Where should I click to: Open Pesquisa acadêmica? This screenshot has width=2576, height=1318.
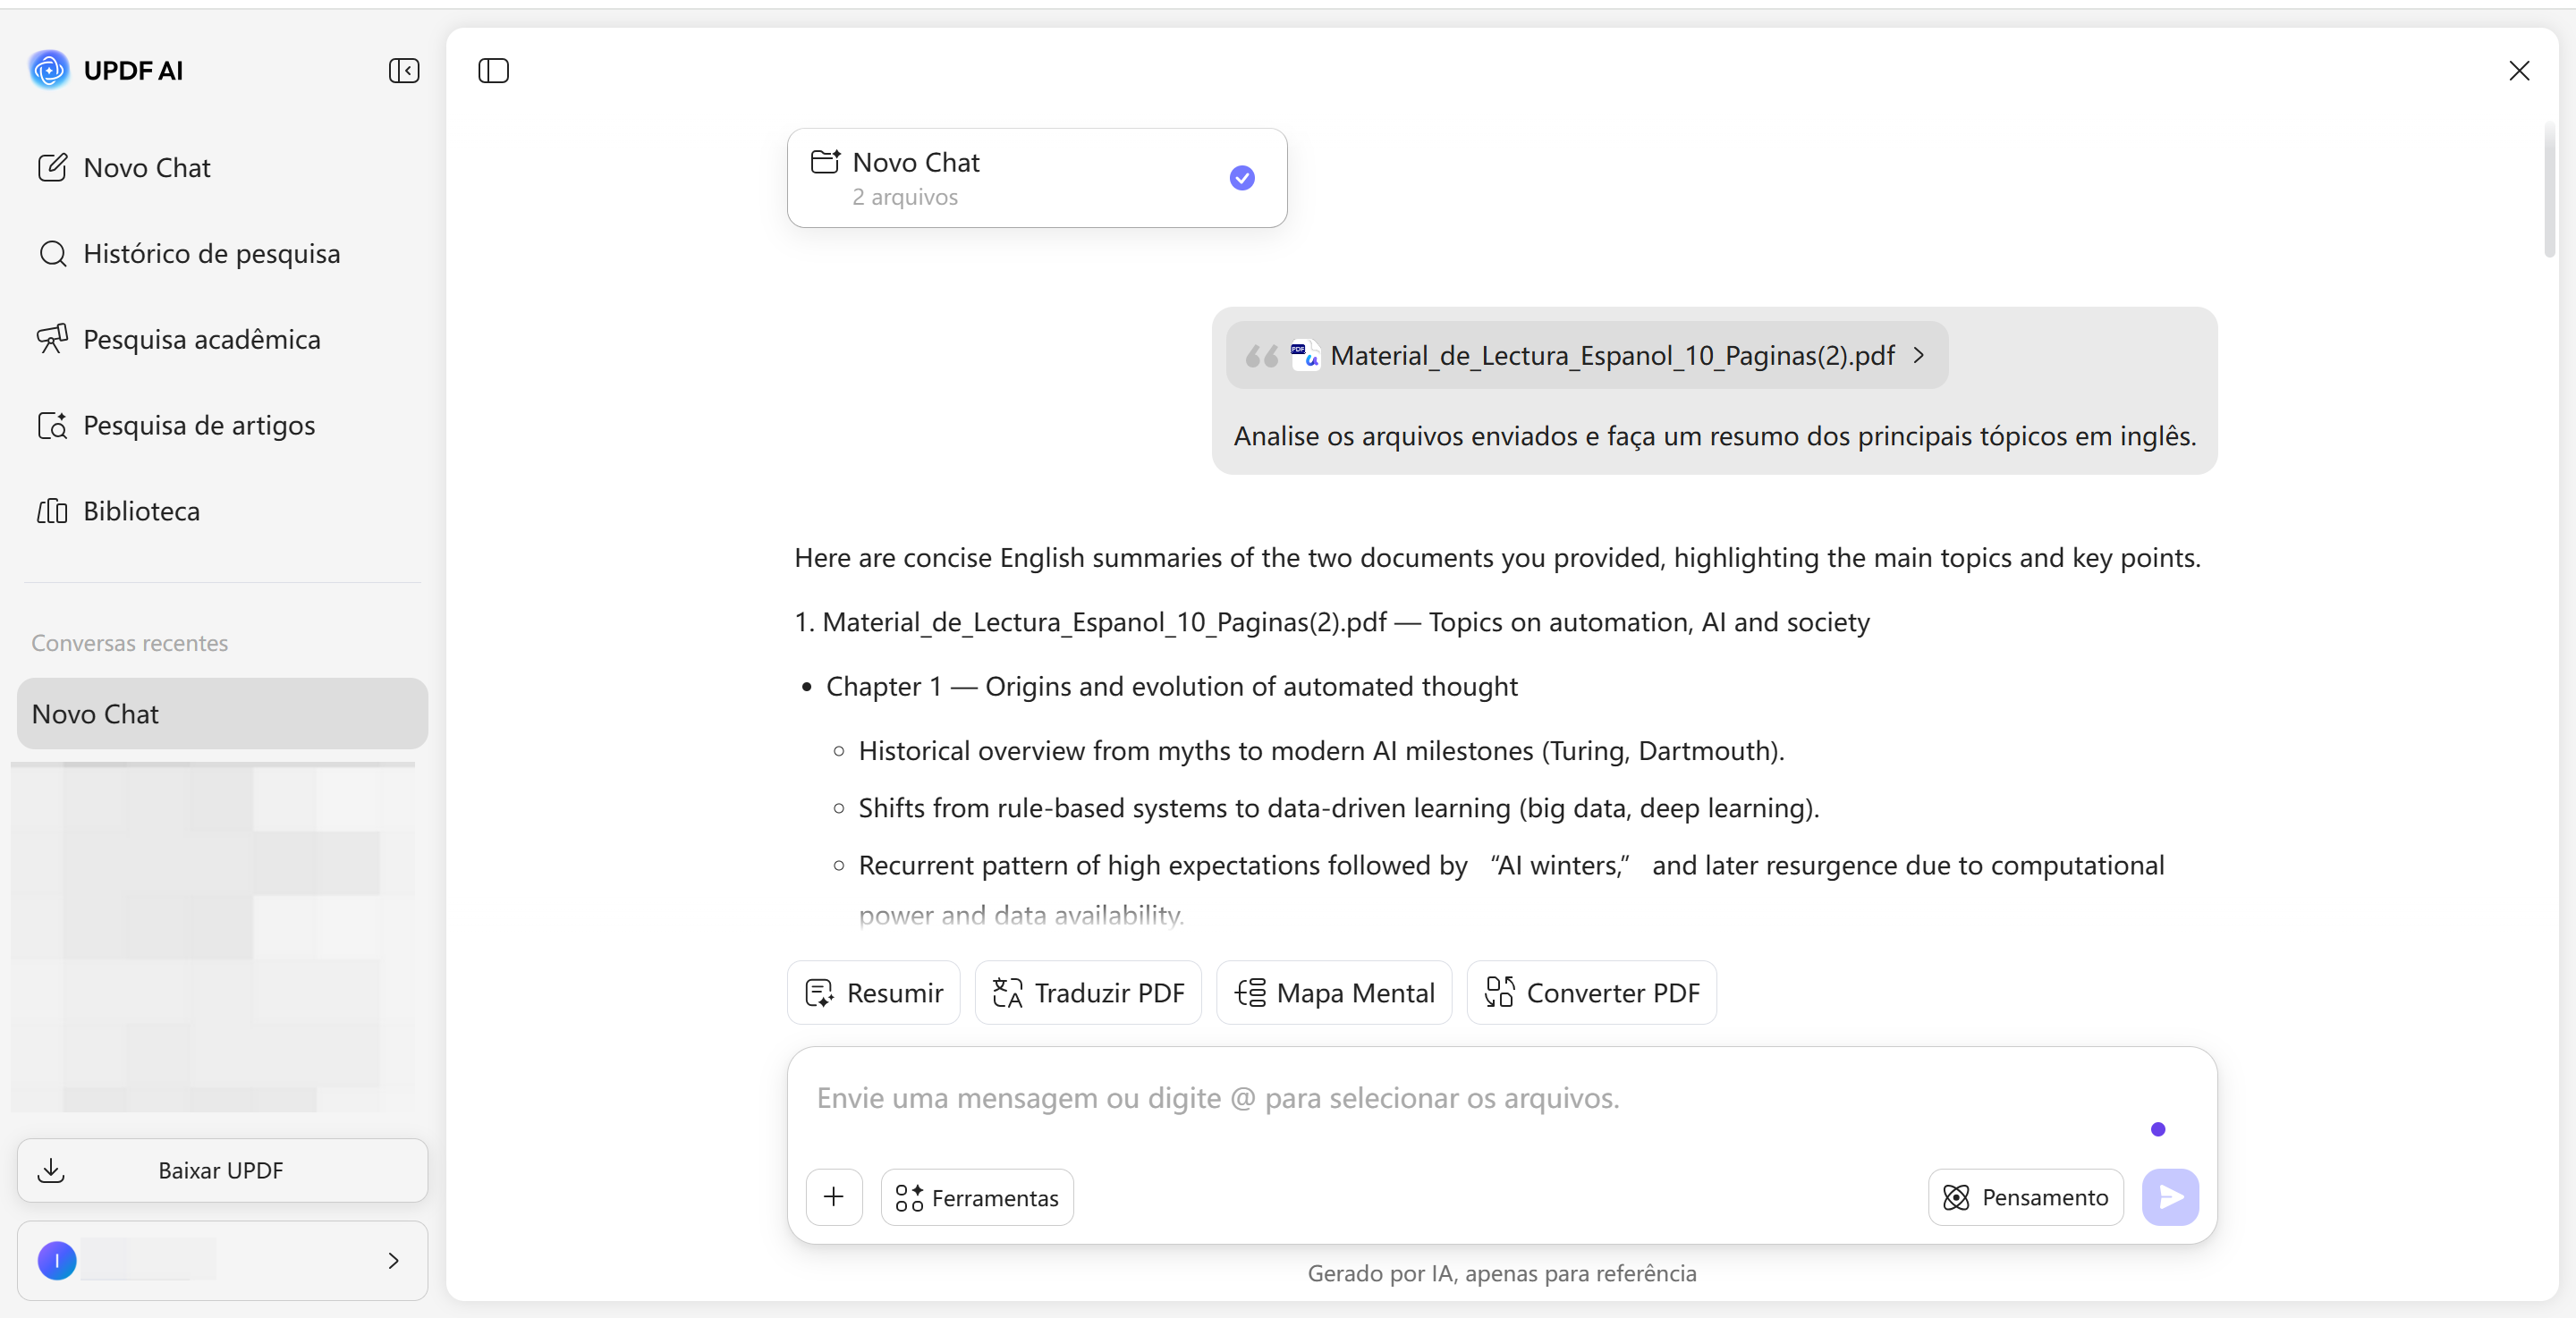[x=179, y=339]
